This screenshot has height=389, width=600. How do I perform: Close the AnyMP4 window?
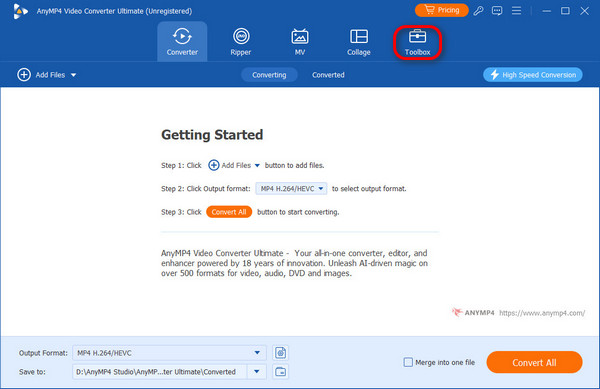pos(584,11)
